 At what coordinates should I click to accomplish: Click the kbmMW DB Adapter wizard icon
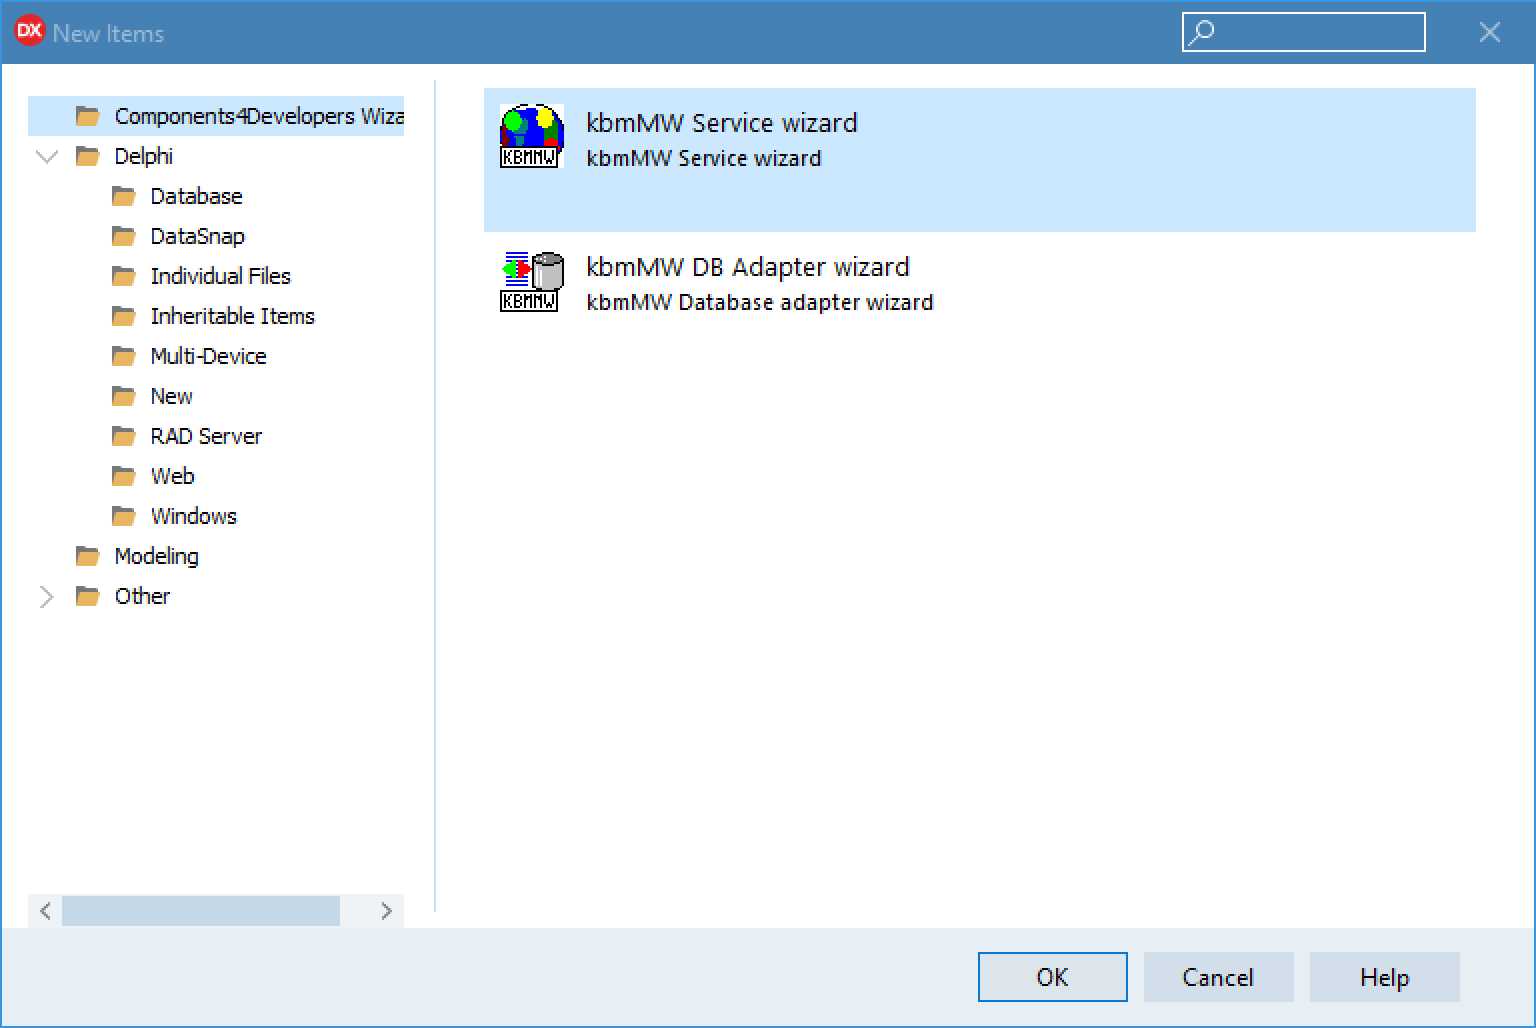531,280
